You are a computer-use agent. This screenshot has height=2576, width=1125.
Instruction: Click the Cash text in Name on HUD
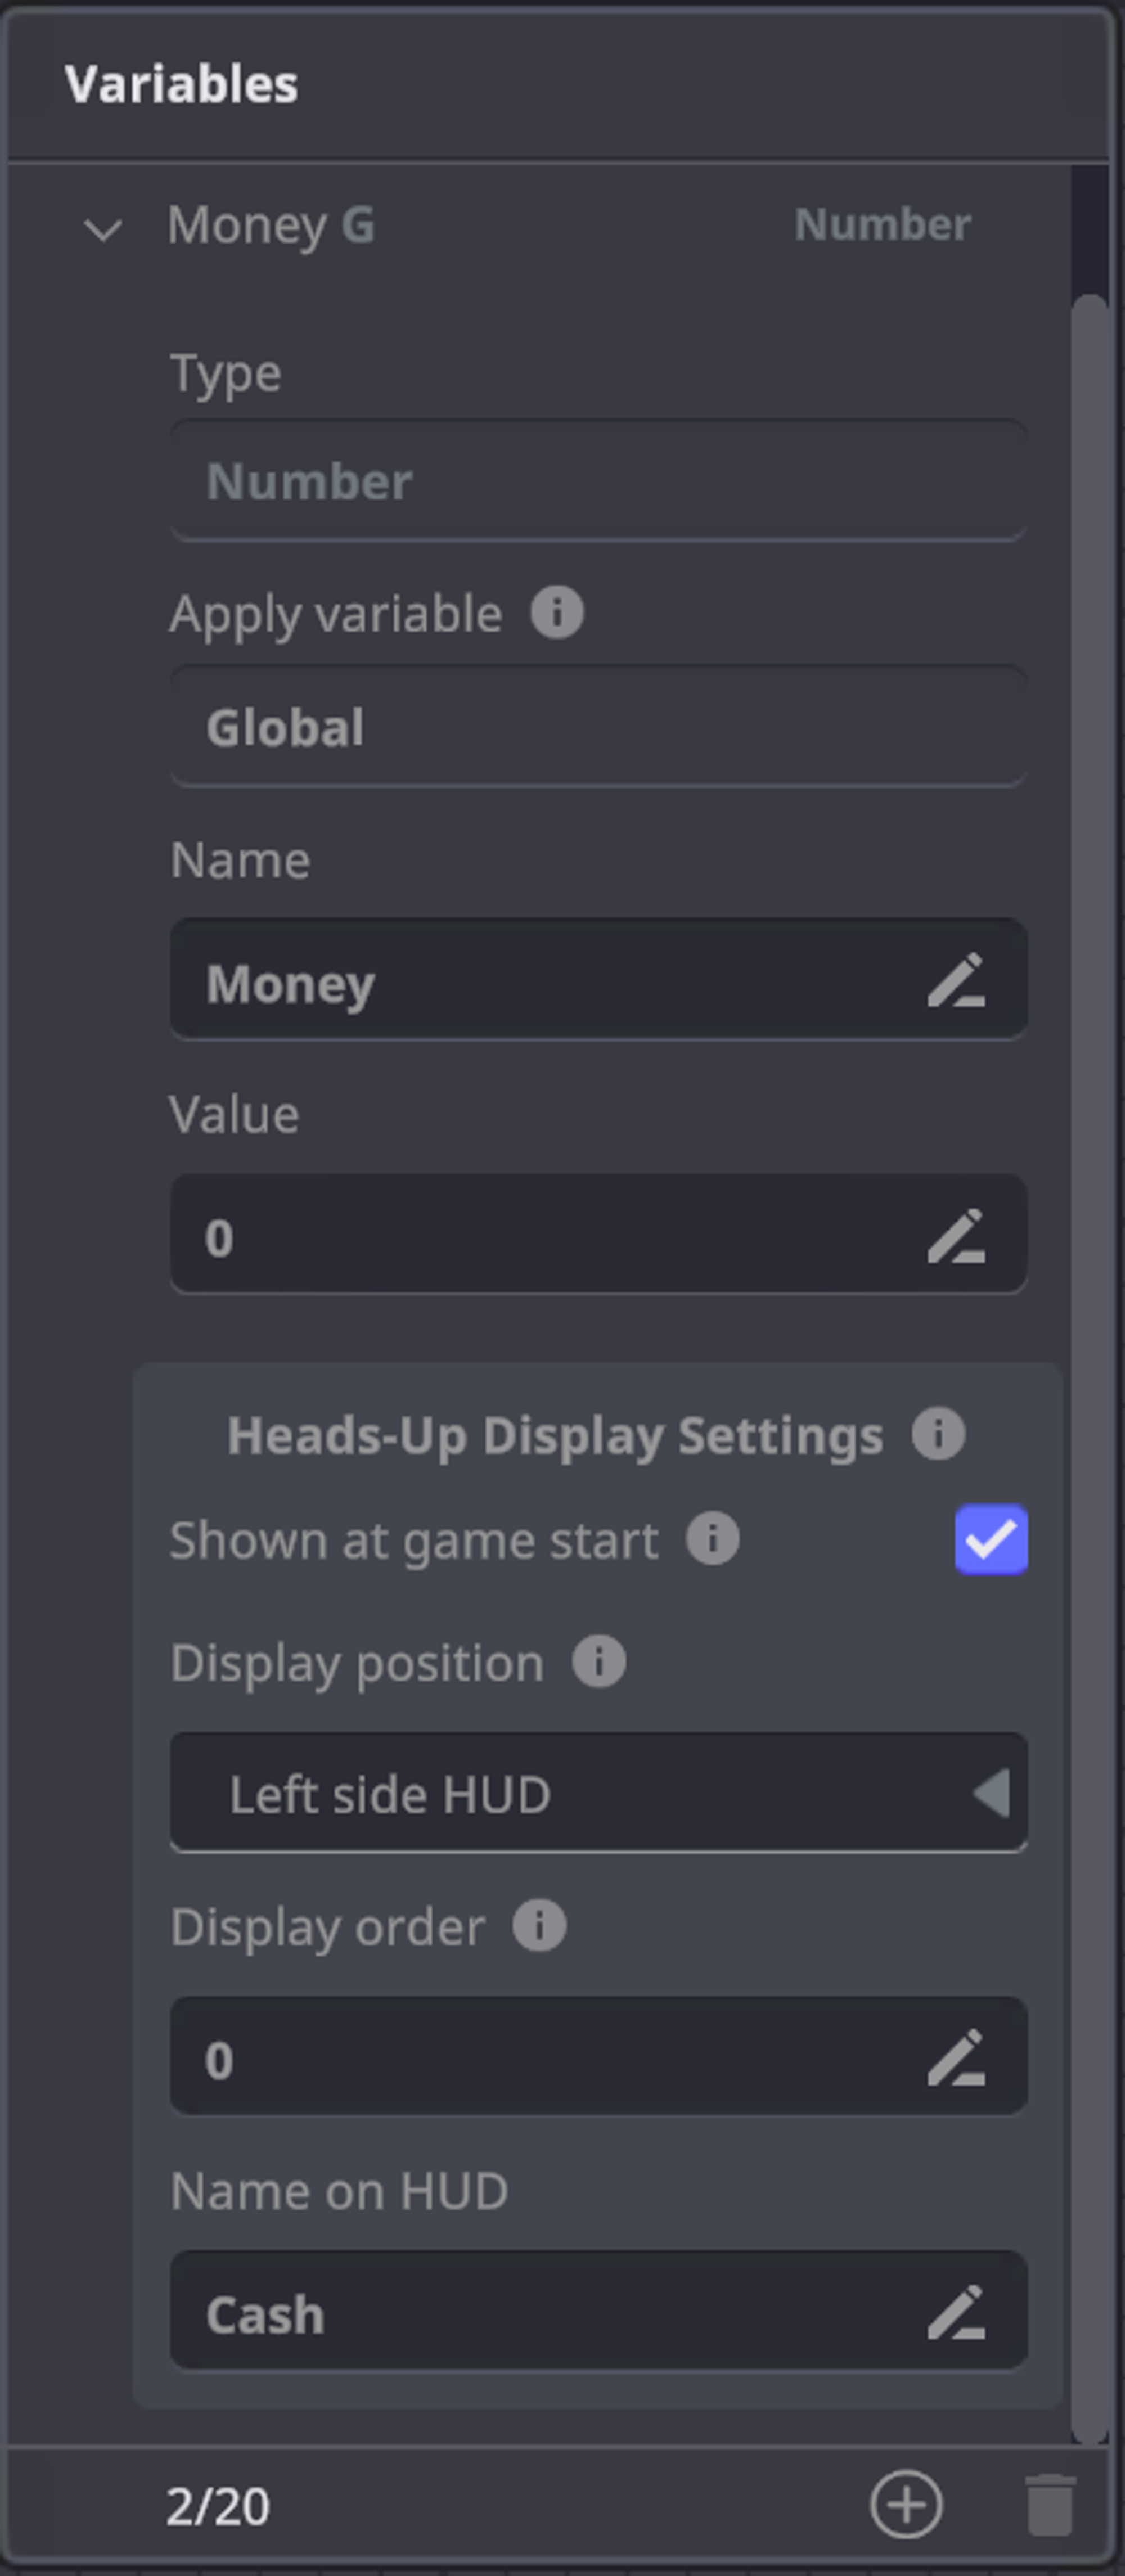point(266,2314)
